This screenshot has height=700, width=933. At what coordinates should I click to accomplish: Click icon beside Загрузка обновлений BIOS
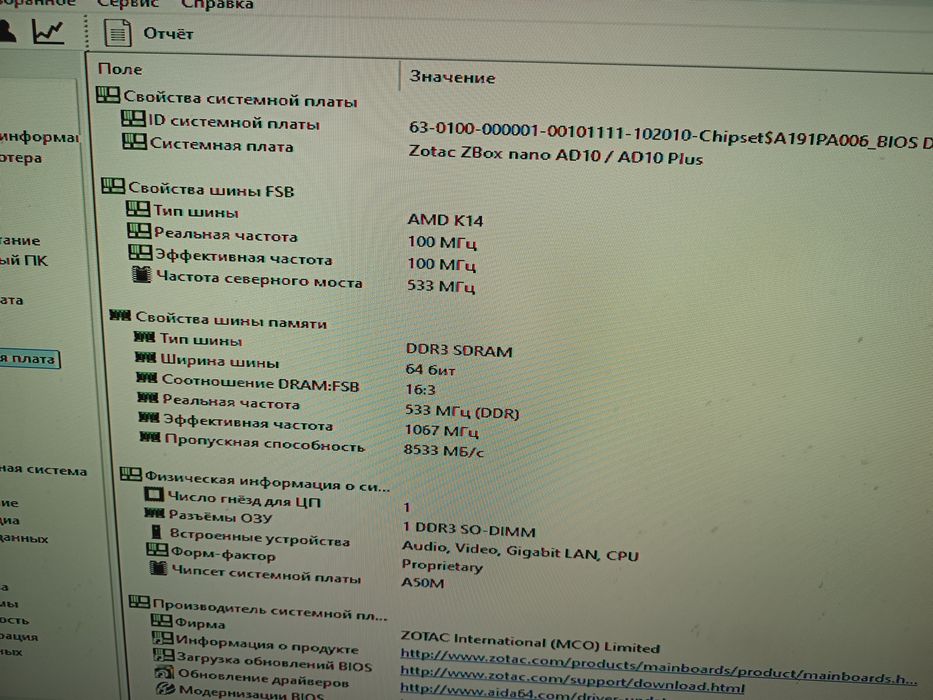click(164, 655)
